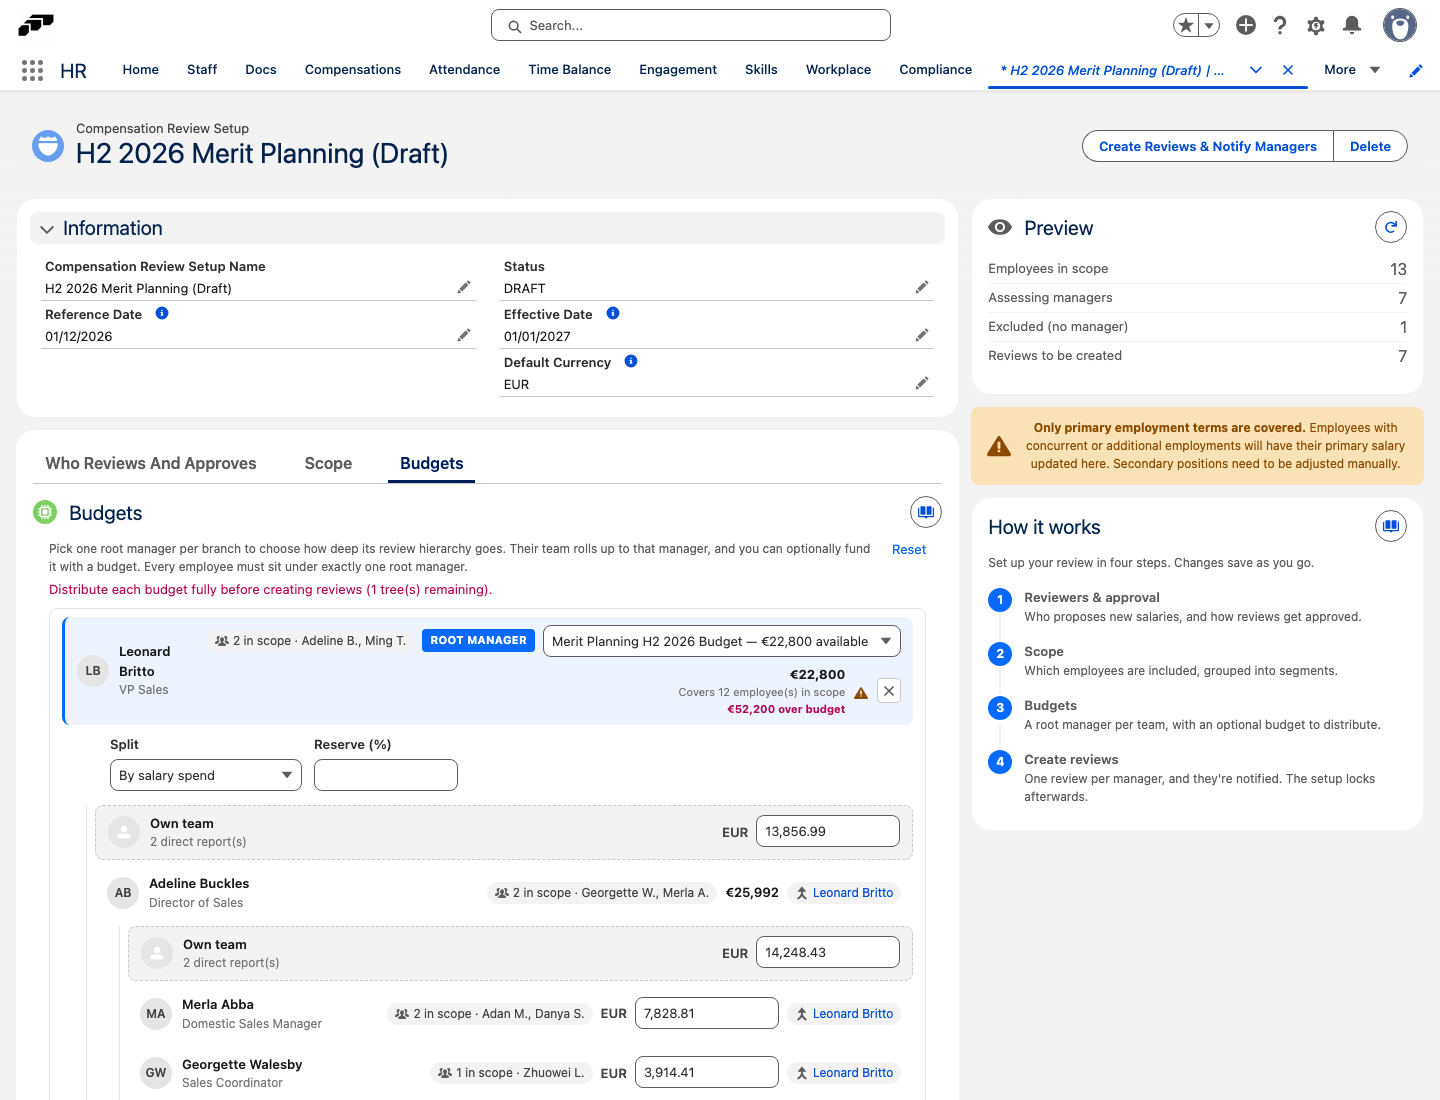1440x1100 pixels.
Task: Click Create Reviews & Notify Managers
Action: coord(1208,146)
